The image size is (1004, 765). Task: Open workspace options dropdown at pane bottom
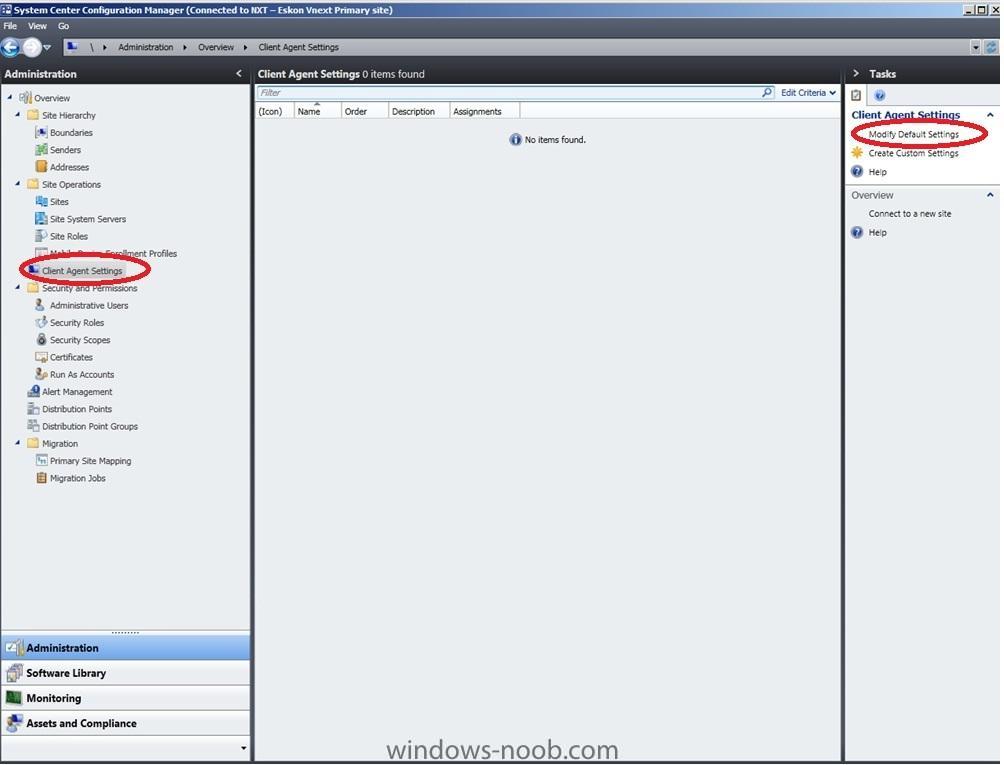(x=243, y=748)
